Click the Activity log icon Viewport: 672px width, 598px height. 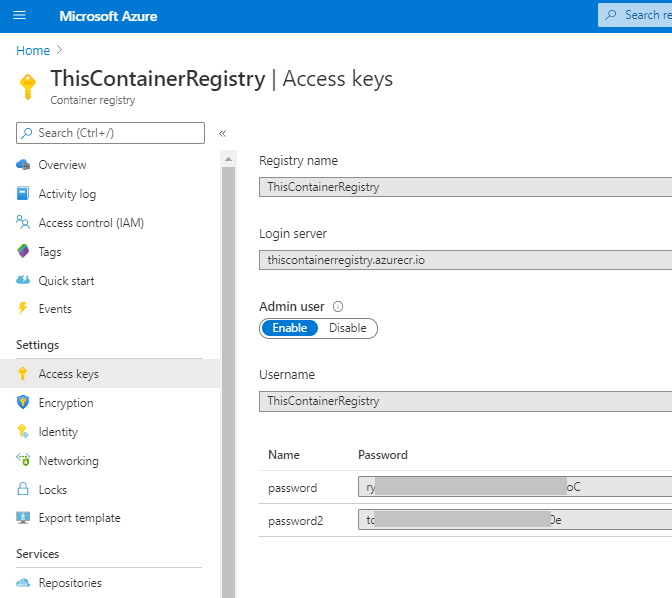click(23, 193)
